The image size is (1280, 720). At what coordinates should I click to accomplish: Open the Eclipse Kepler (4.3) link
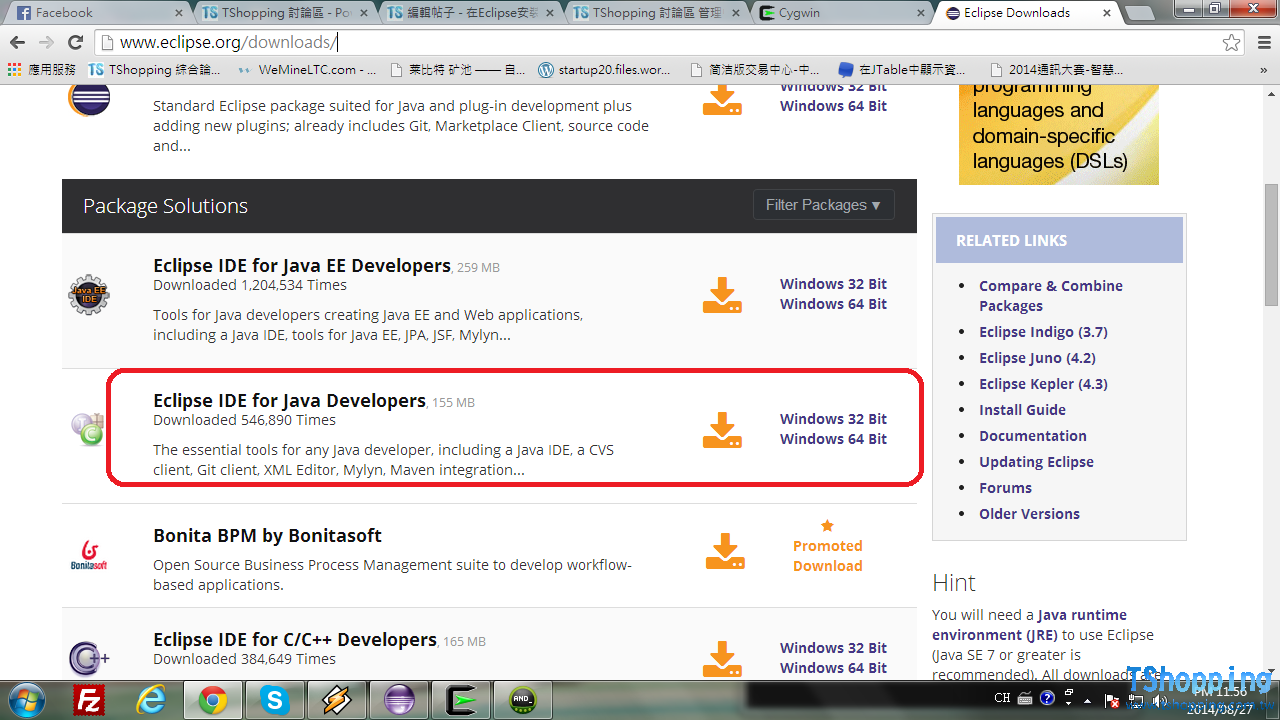1043,384
